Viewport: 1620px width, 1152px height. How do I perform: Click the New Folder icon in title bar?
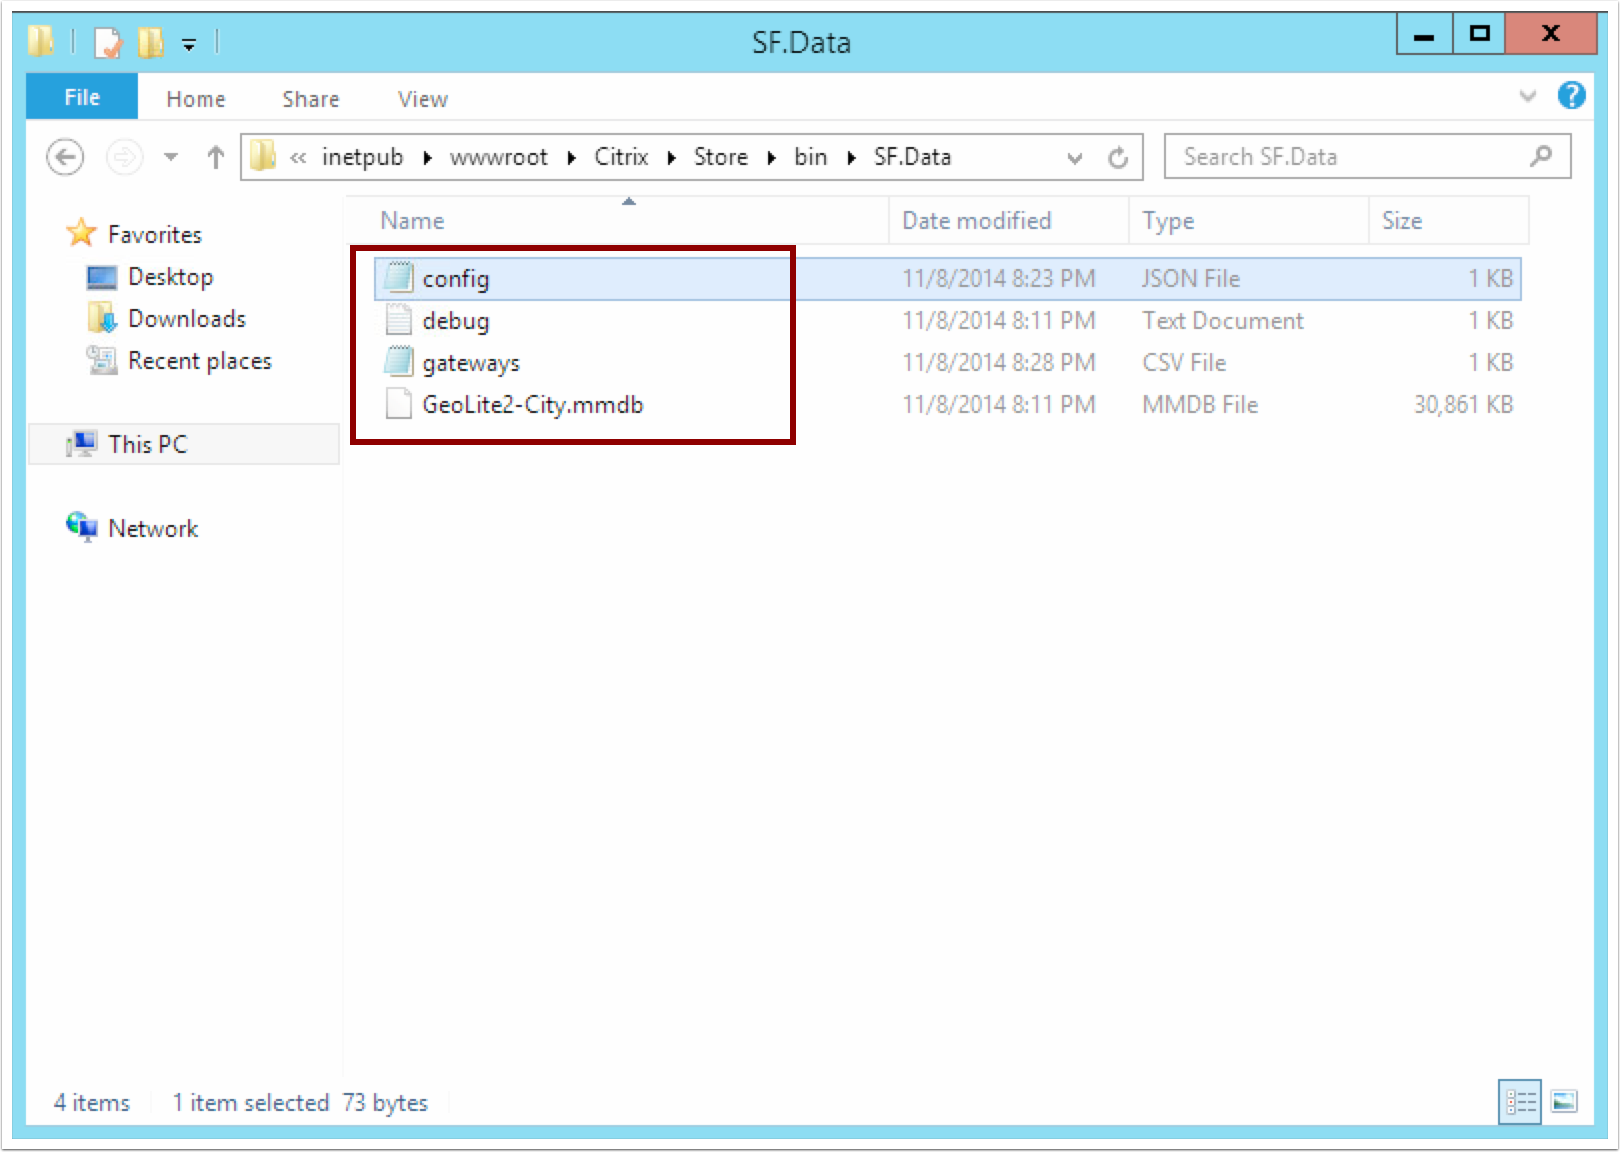(150, 42)
